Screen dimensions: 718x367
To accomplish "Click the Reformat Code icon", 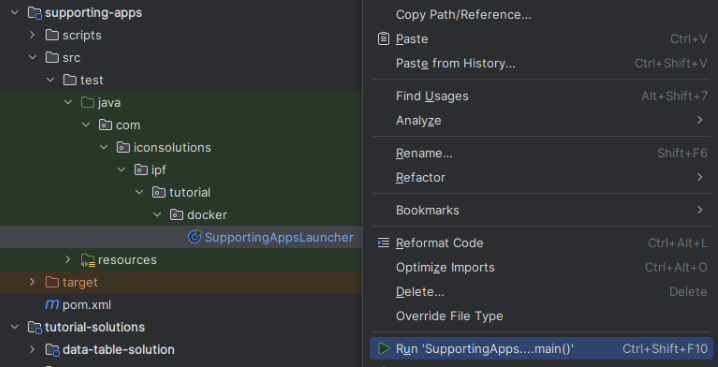I will 383,243.
